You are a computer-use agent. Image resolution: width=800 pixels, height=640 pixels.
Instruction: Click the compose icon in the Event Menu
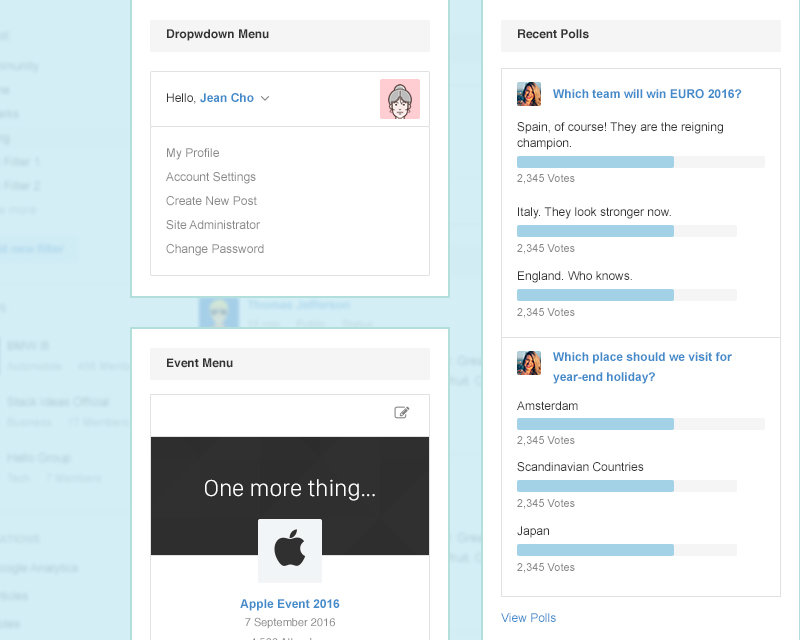403,412
